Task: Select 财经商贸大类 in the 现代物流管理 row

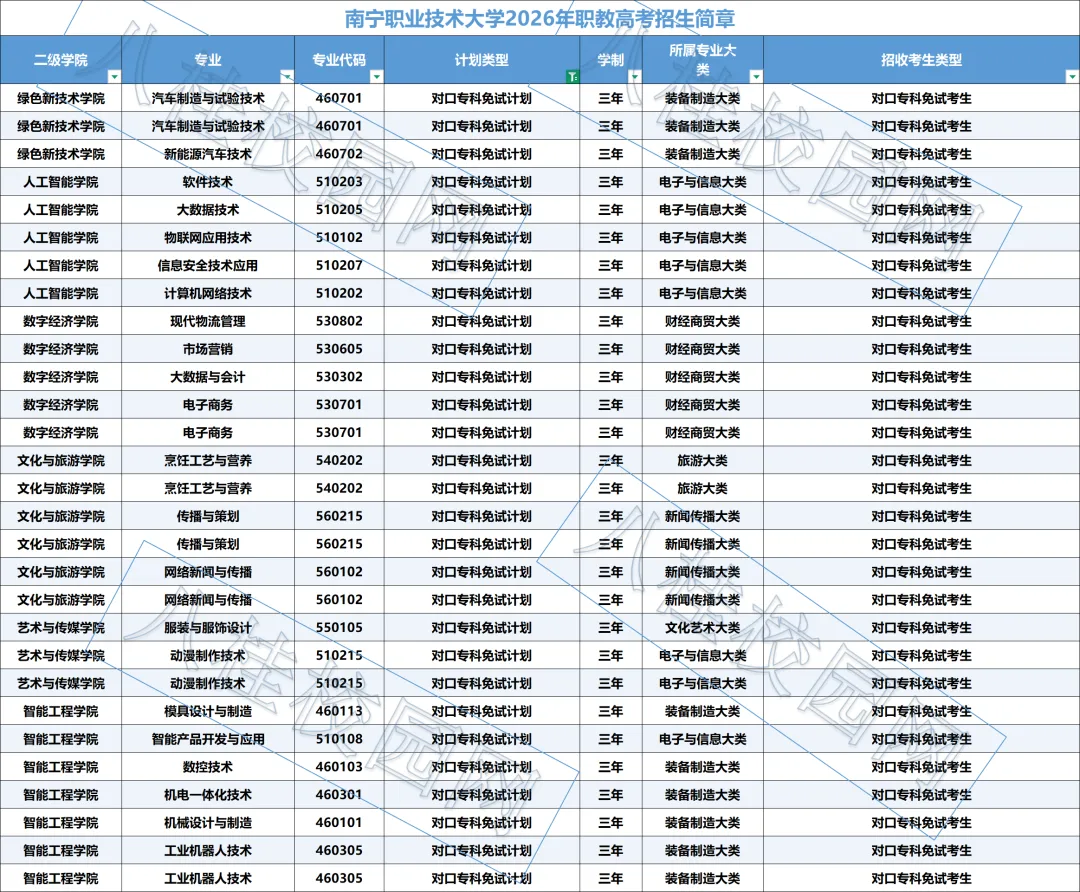Action: tap(703, 322)
